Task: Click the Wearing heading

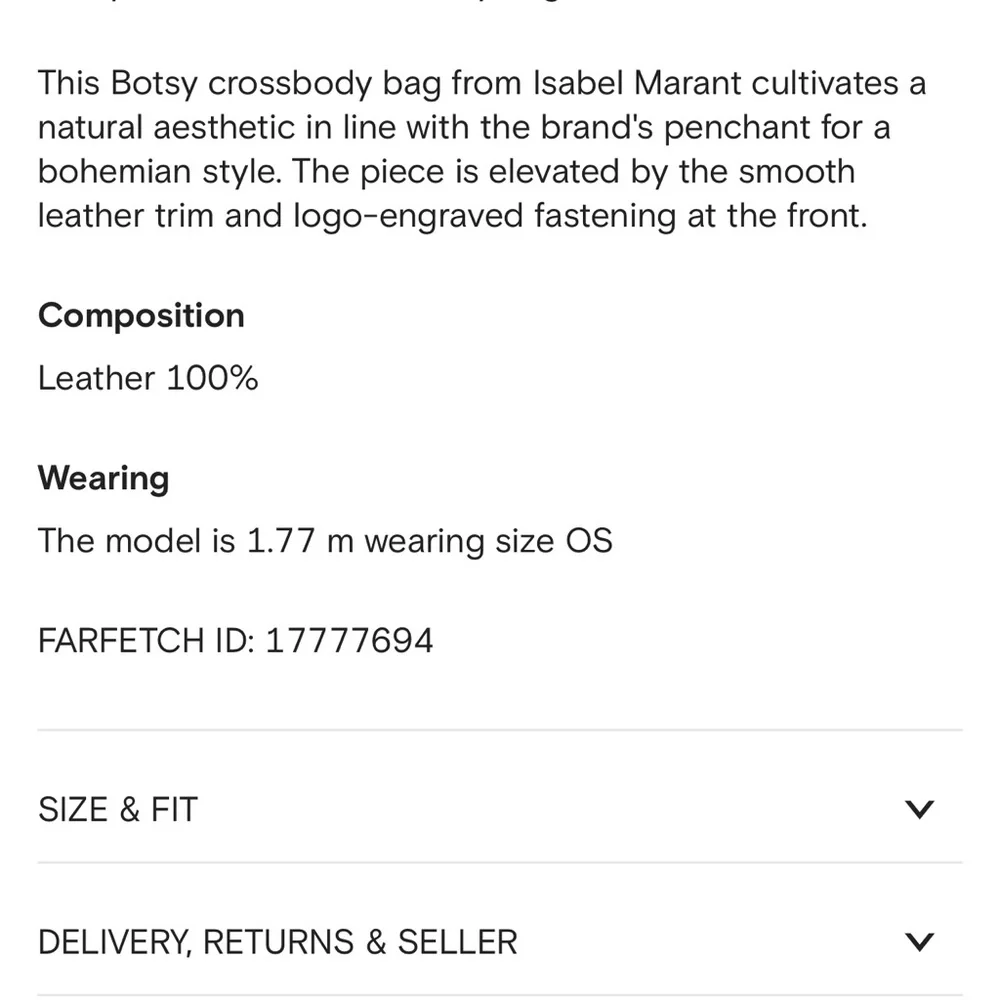Action: coord(103,478)
